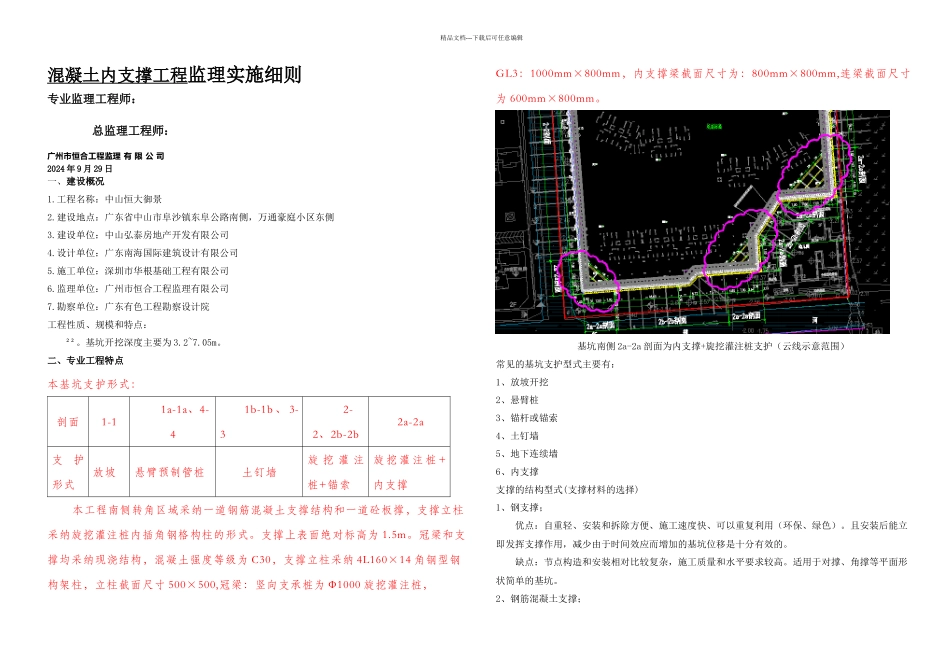Click the table cell 放坡
950x672 pixels.
pos(109,472)
